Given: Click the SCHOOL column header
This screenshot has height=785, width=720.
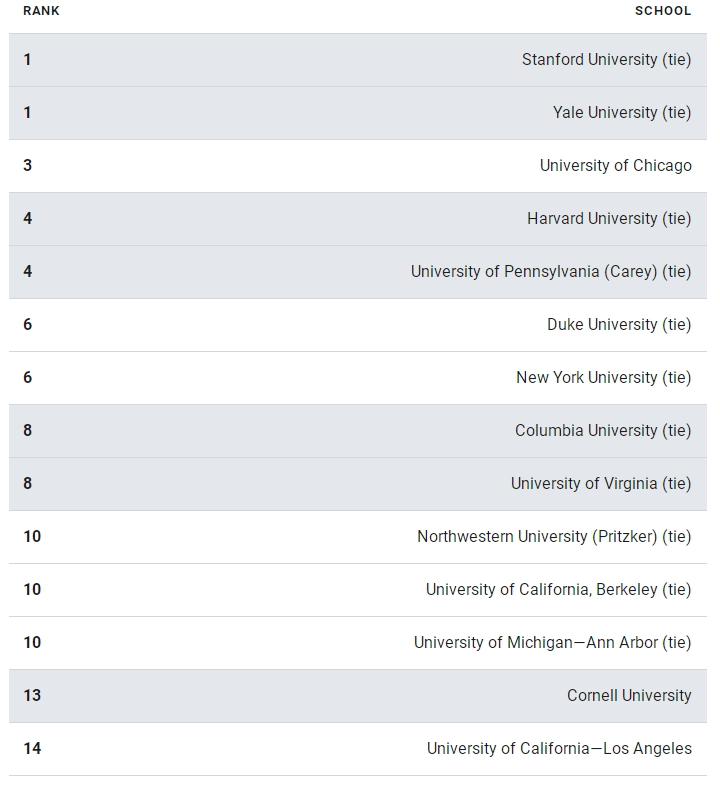Looking at the screenshot, I should (x=663, y=11).
